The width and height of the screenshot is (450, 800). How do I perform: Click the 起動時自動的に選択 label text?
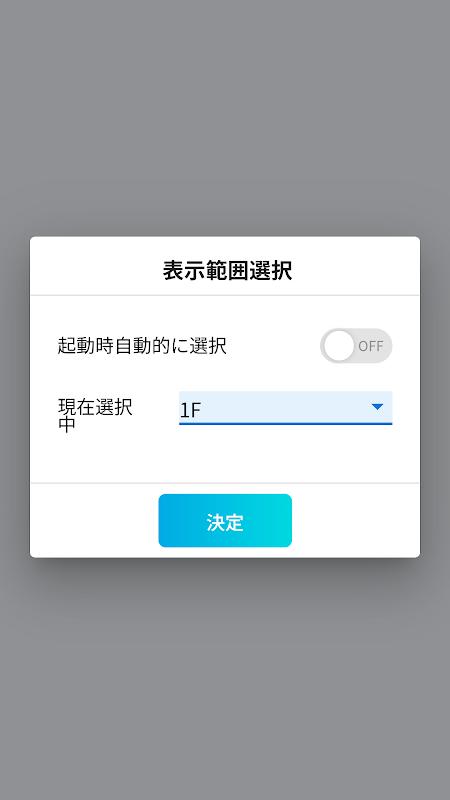142,346
